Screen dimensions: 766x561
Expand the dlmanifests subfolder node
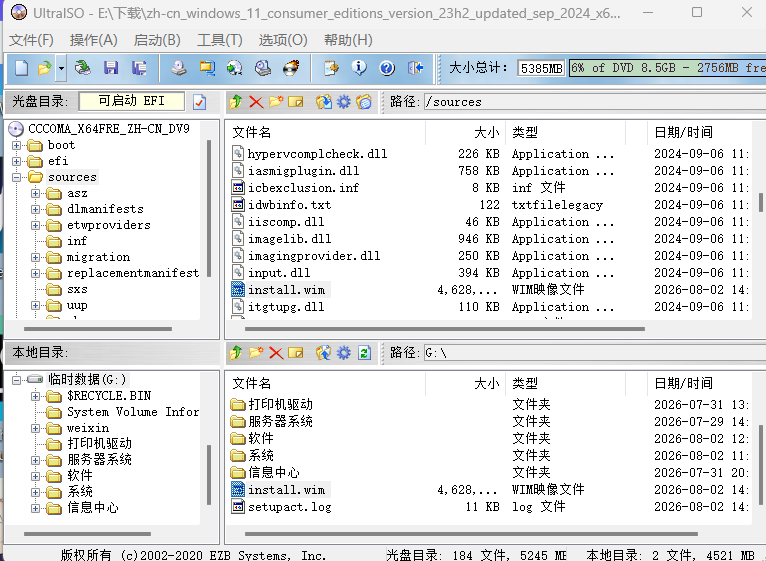[36, 209]
